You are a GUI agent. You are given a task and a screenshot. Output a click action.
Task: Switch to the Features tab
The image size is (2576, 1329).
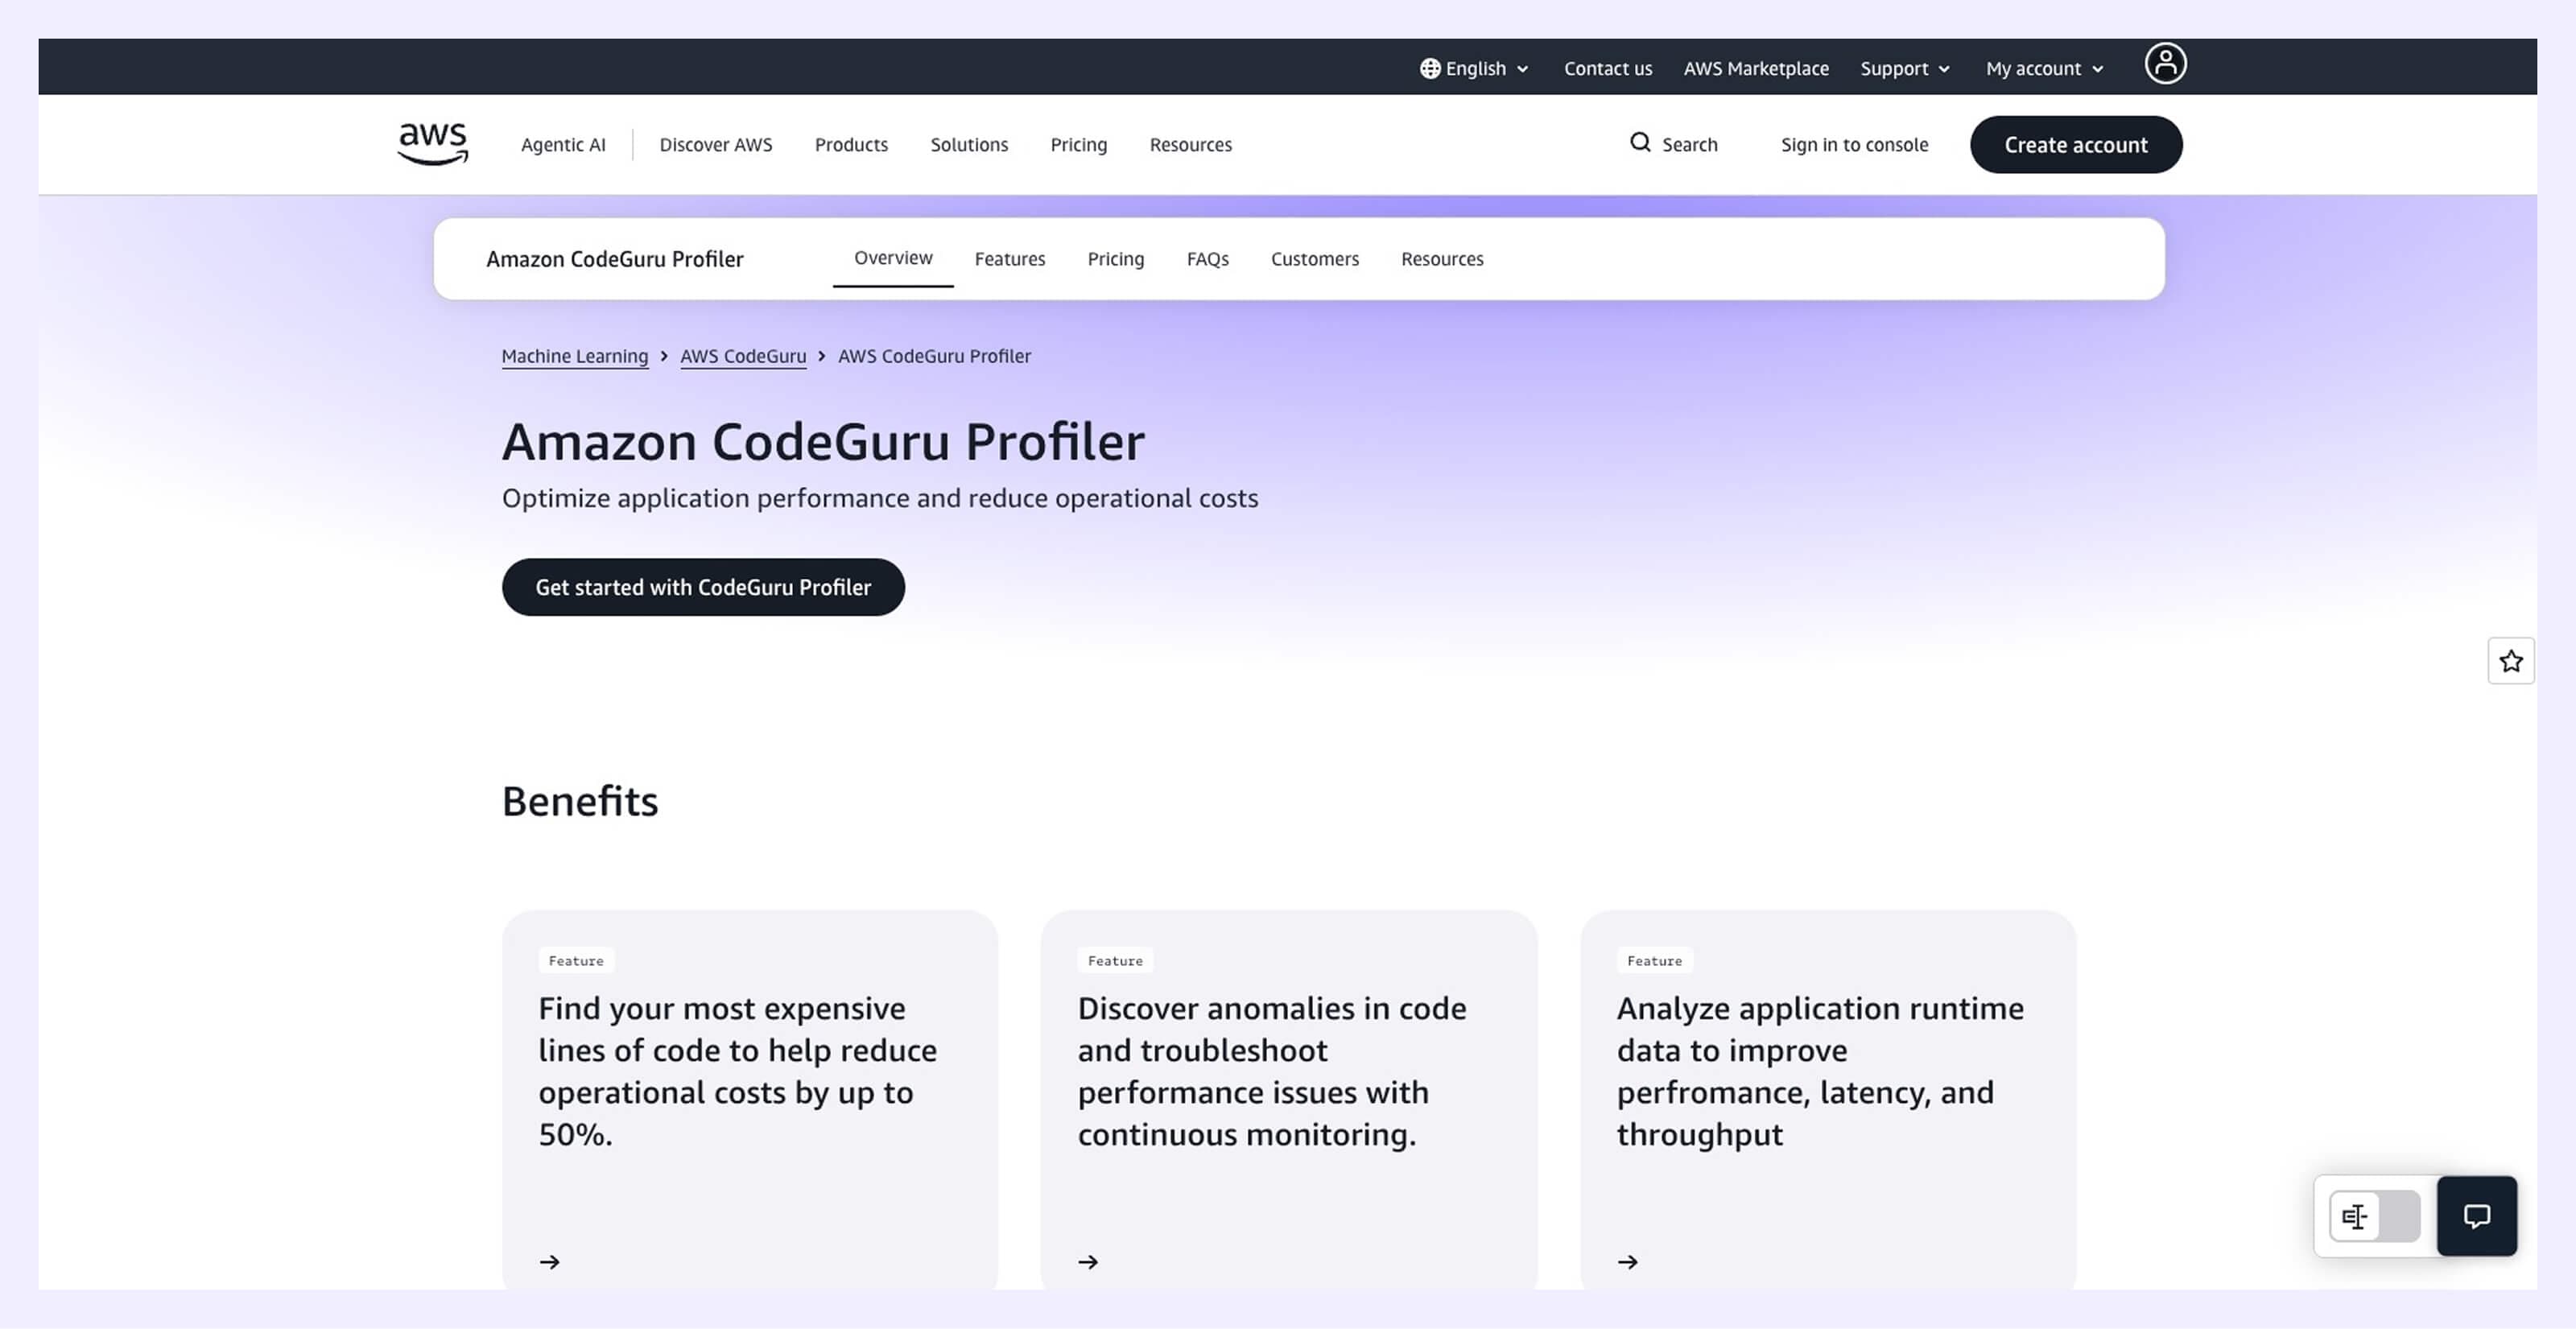[x=1010, y=259]
